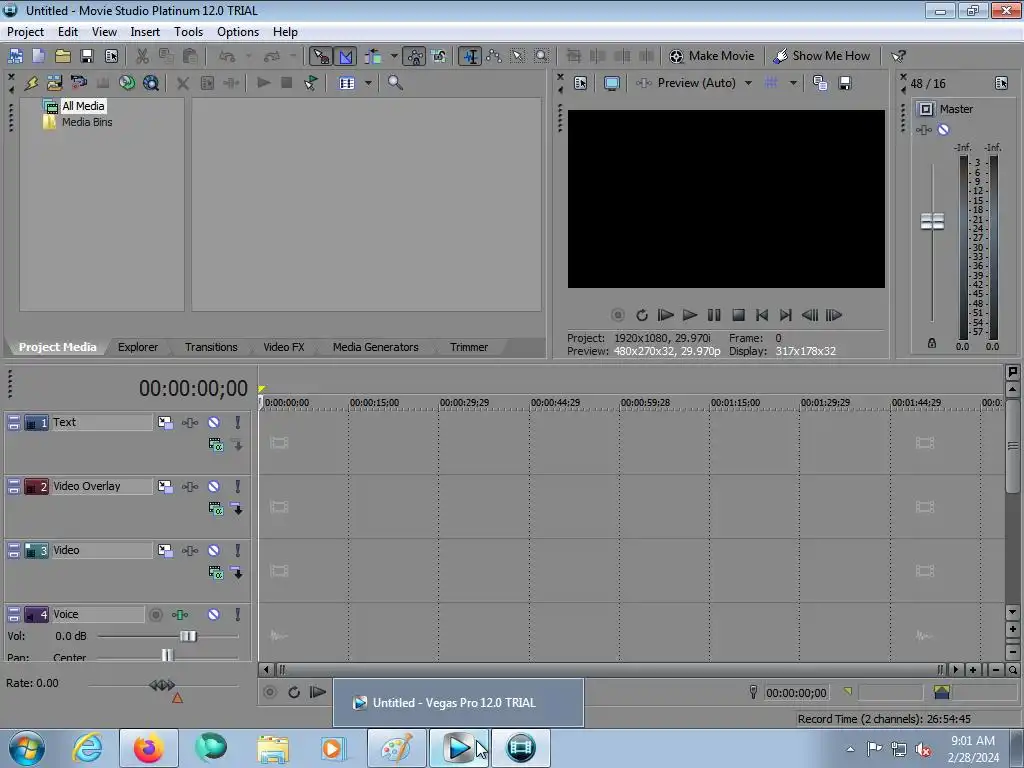This screenshot has width=1024, height=768.
Task: Open Video Preview on External Monitor icon
Action: (611, 83)
